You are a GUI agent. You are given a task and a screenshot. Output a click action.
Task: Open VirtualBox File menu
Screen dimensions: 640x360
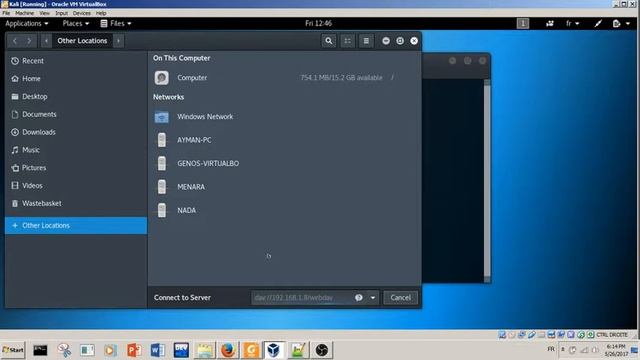tap(6, 13)
